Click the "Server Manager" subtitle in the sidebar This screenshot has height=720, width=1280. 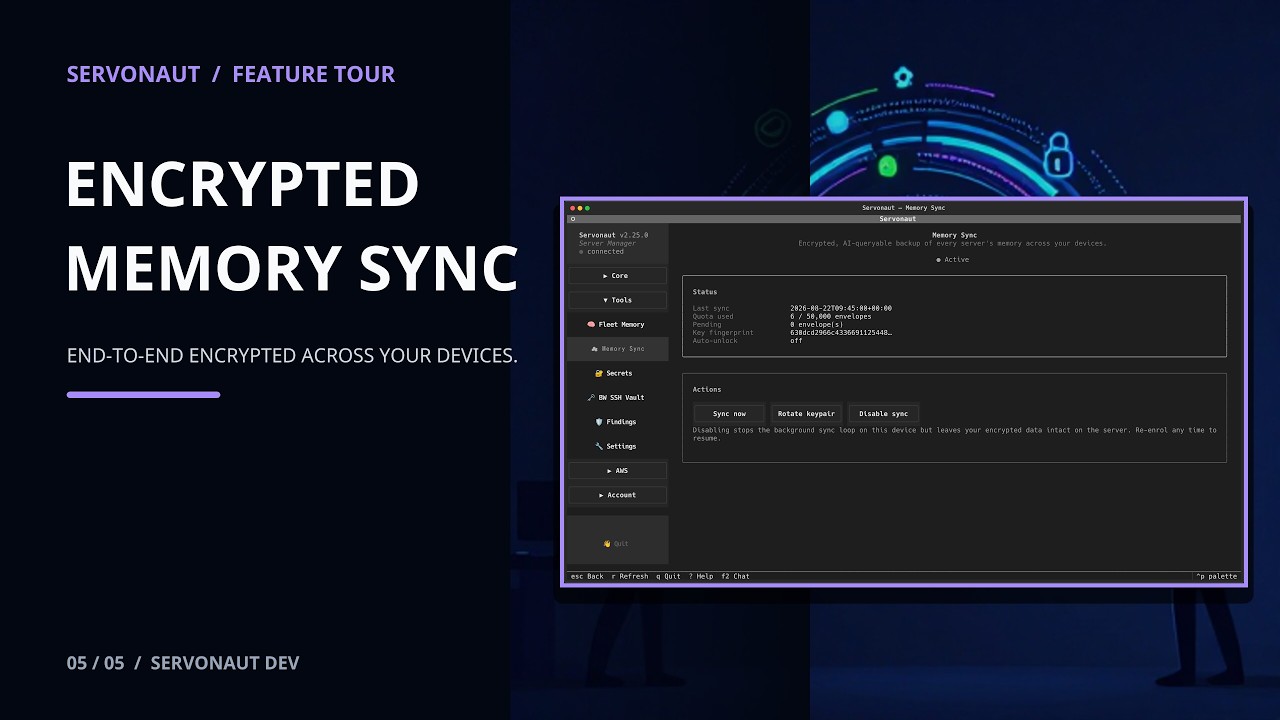[x=607, y=244]
